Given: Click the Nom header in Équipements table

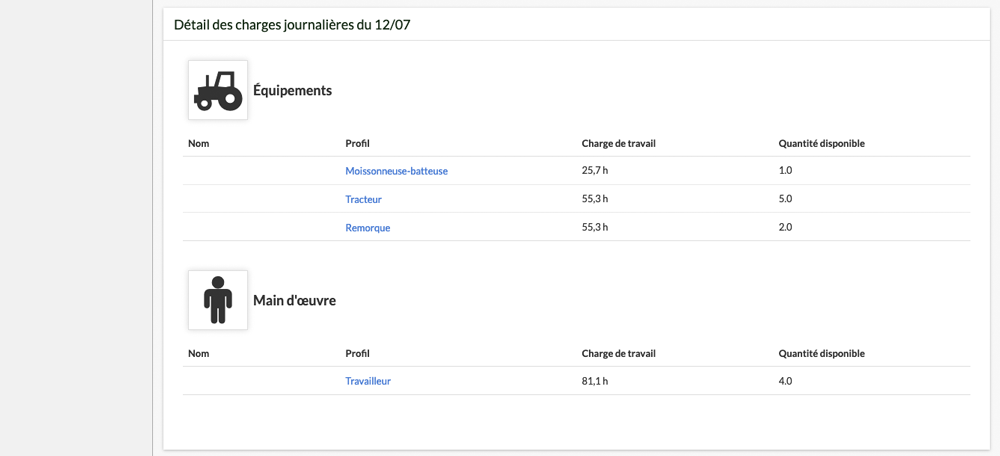Looking at the screenshot, I should [198, 143].
